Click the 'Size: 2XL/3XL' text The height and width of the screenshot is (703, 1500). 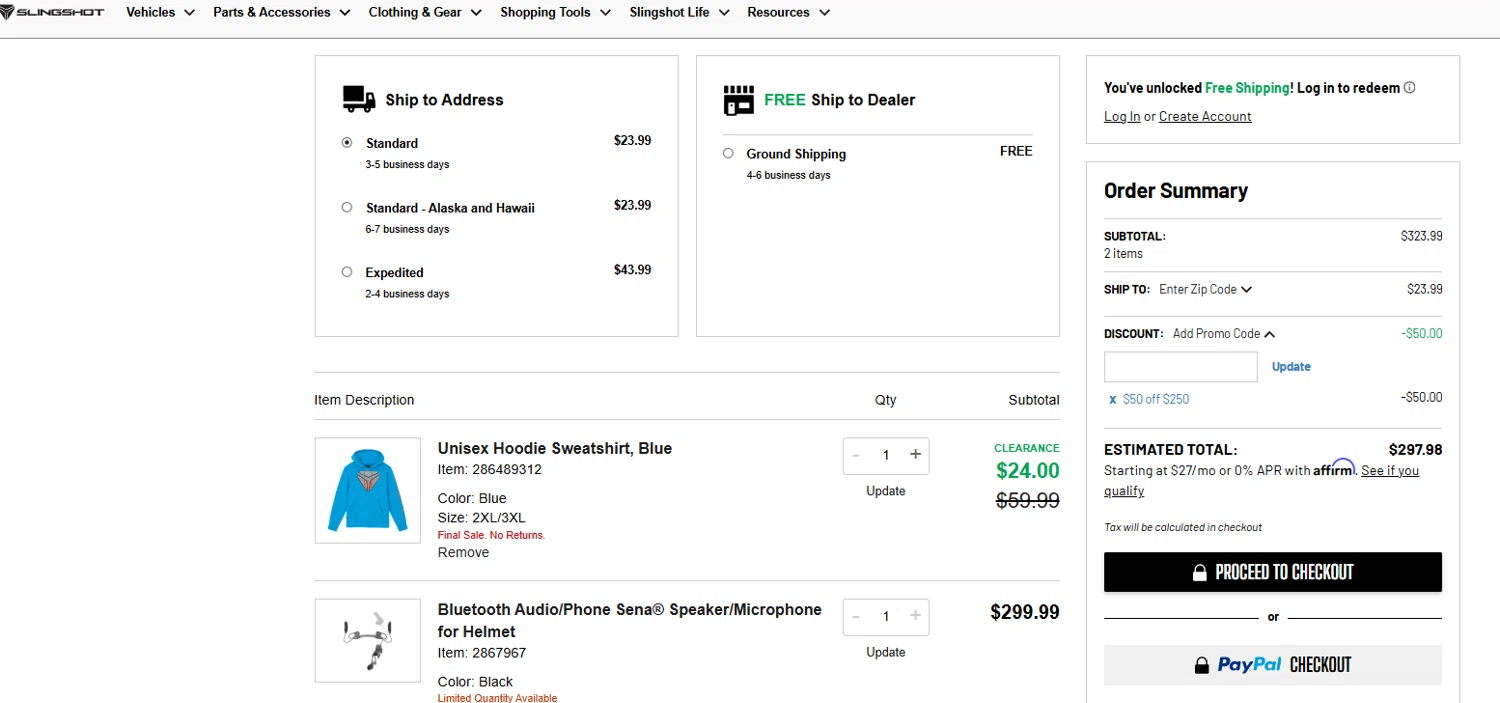(x=481, y=517)
